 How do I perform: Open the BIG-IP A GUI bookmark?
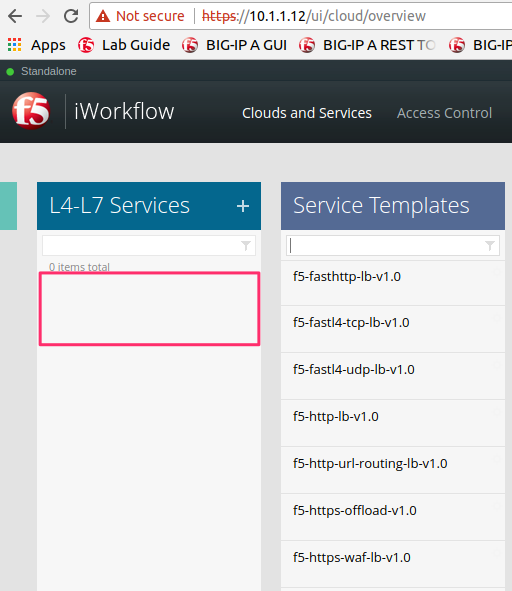[x=234, y=45]
